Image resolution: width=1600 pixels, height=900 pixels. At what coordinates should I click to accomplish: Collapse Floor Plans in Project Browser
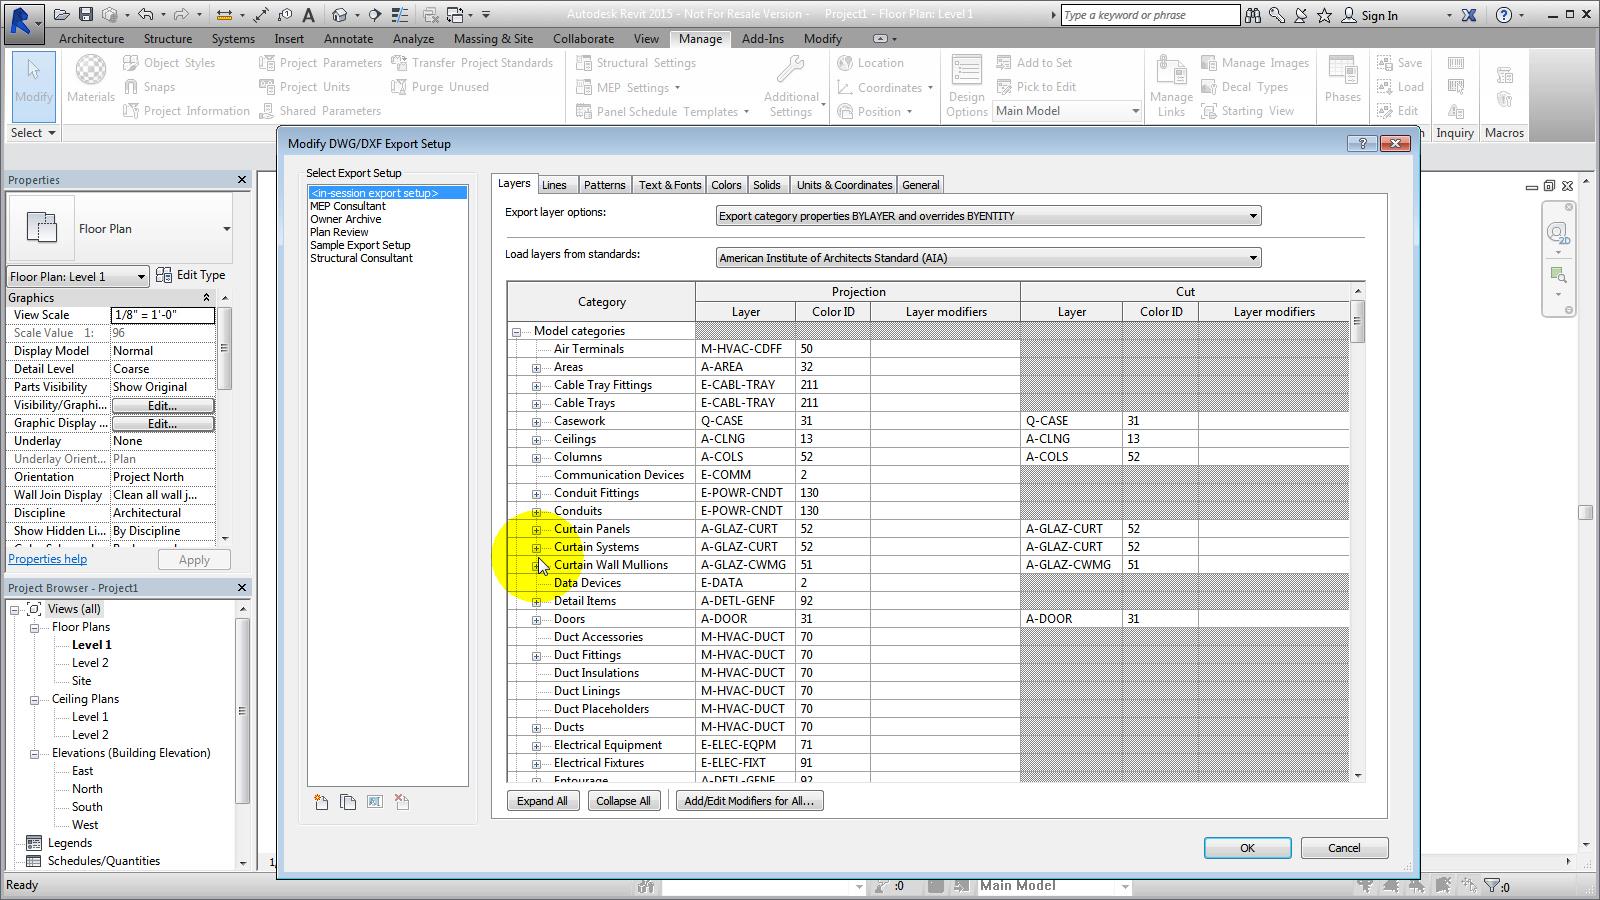pyautogui.click(x=34, y=627)
